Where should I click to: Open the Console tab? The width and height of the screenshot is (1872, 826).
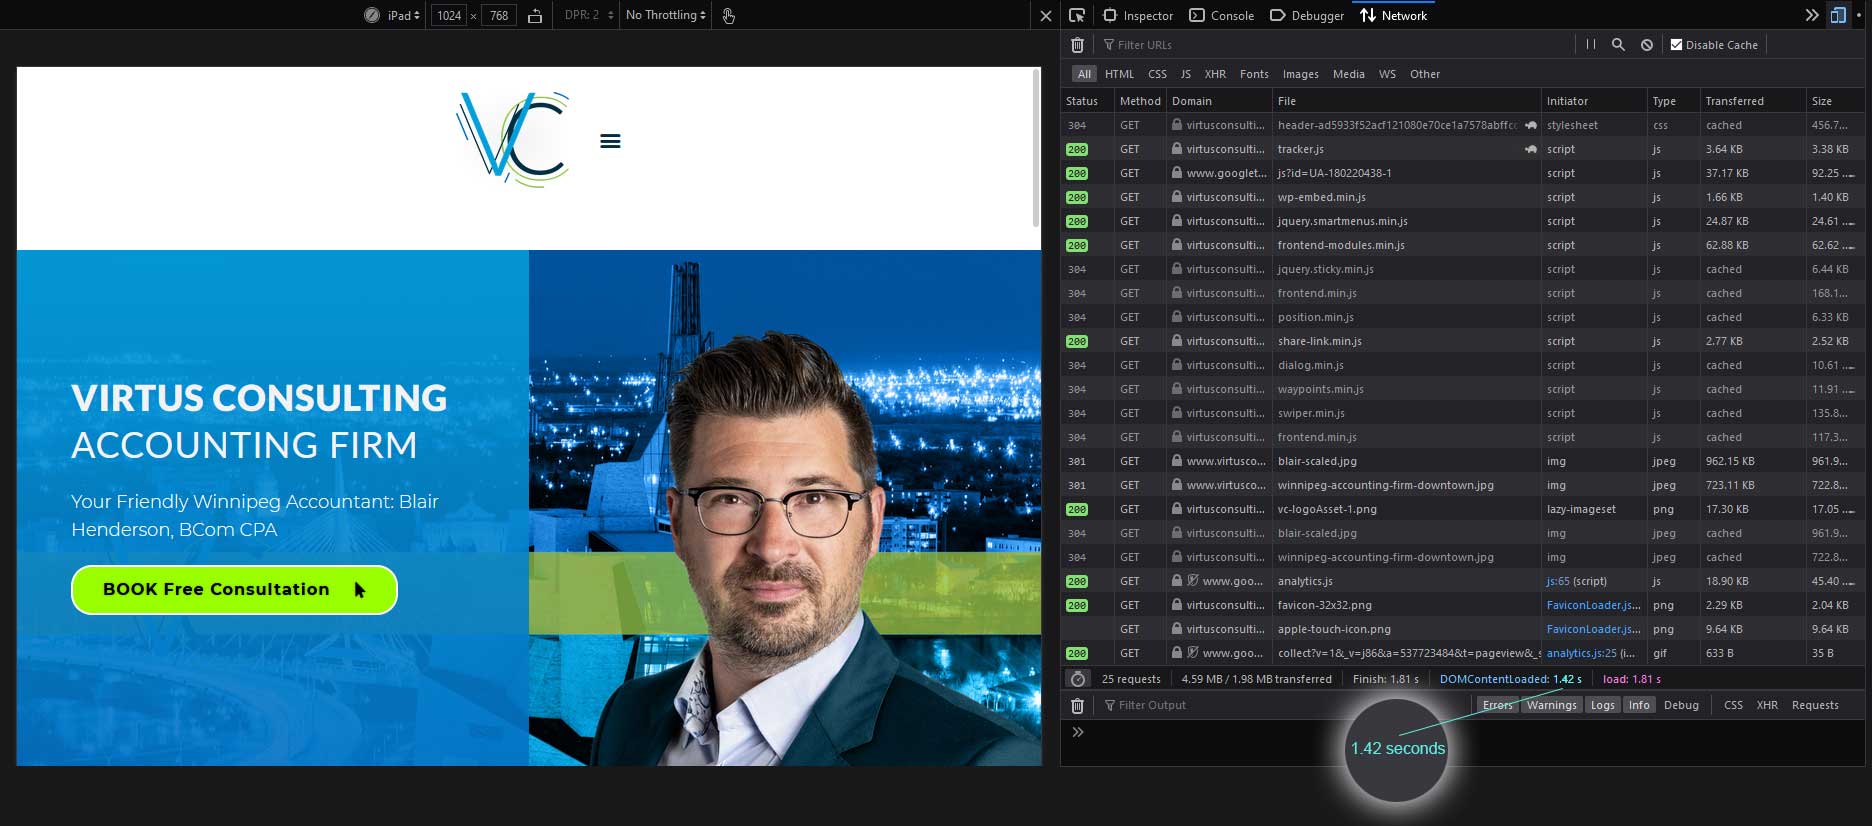(1221, 15)
